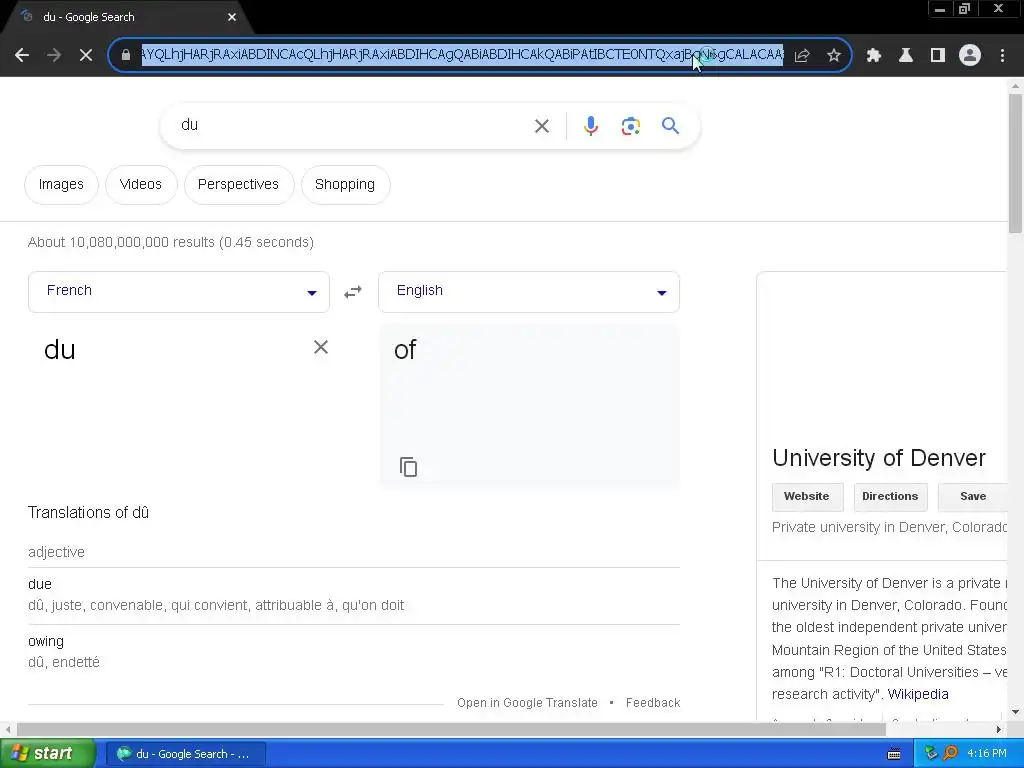Click the search input containing du
This screenshot has width=1024, height=768.
click(x=353, y=125)
